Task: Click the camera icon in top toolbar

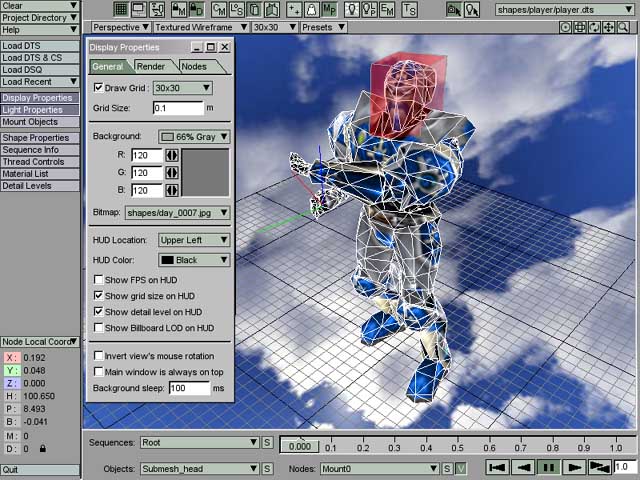Action: [x=453, y=9]
